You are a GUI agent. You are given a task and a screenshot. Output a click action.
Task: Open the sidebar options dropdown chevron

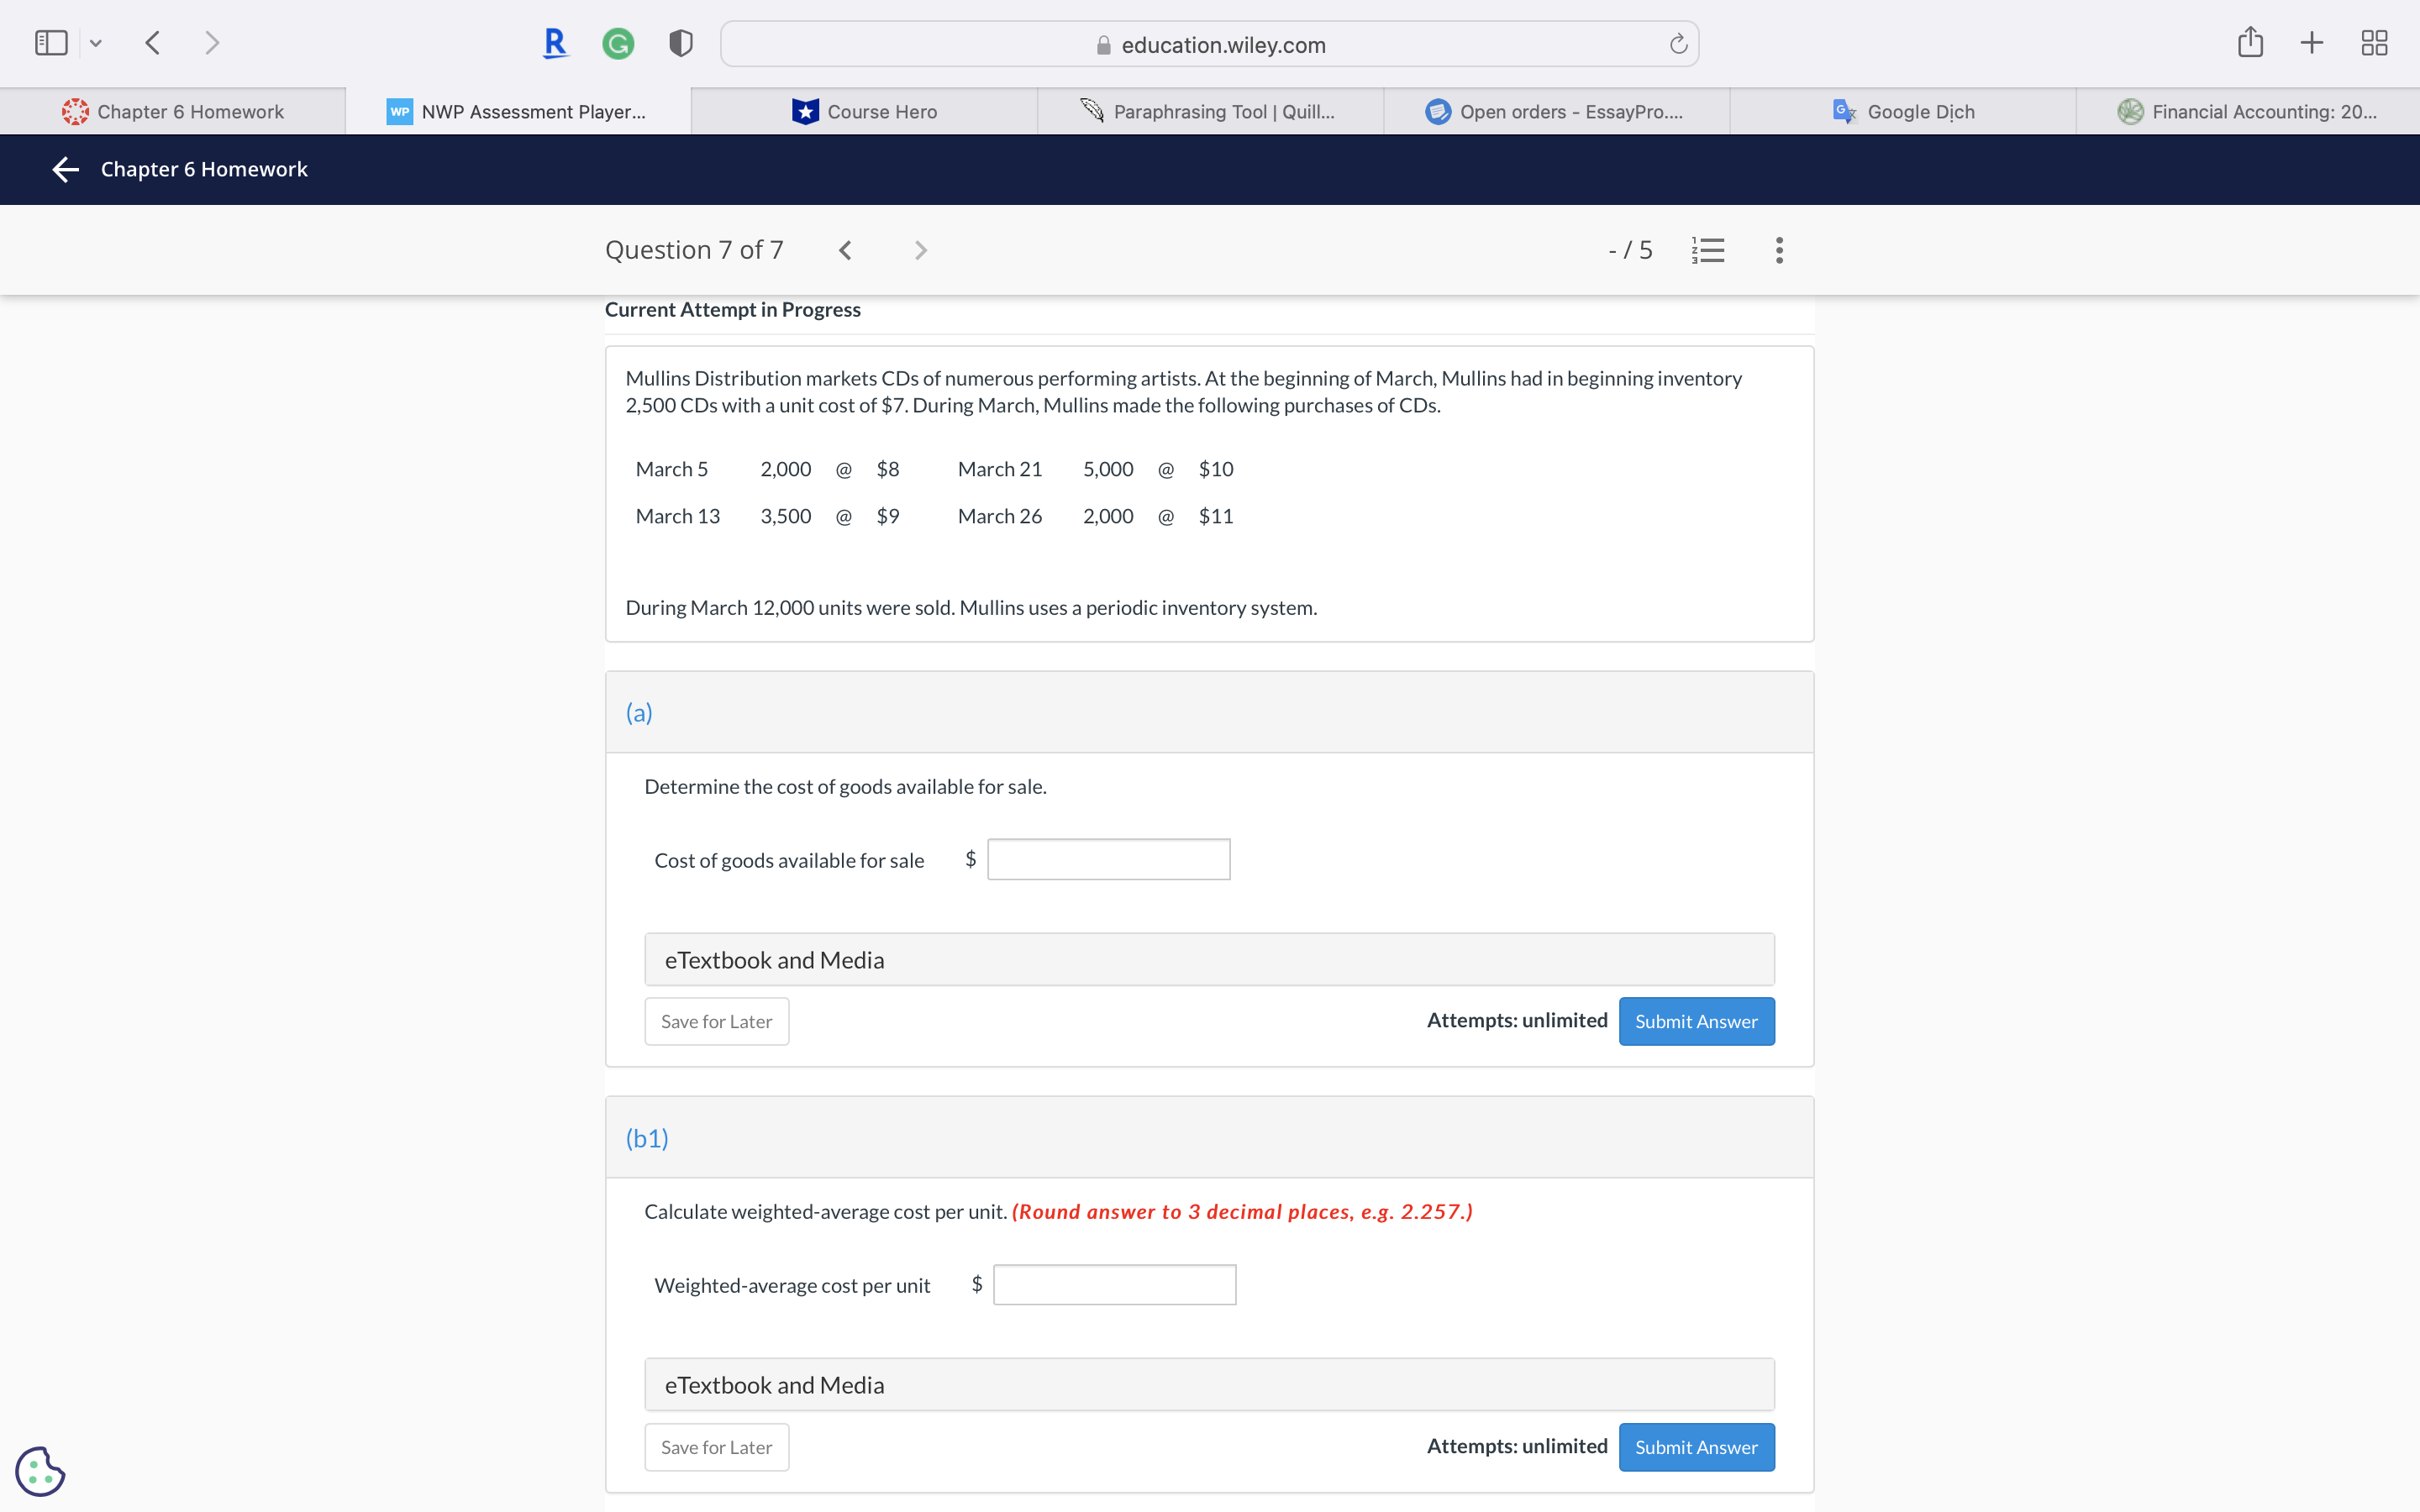[96, 43]
